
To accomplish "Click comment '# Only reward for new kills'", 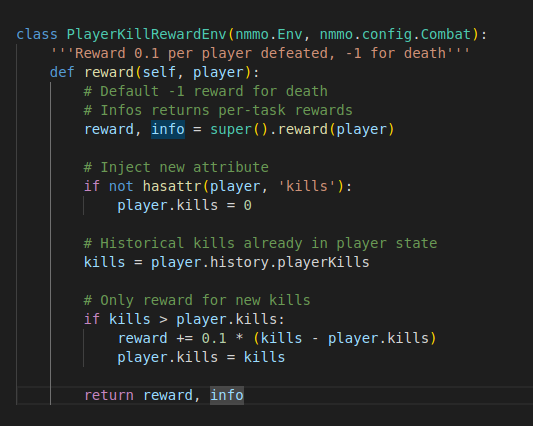I will 197,301.
